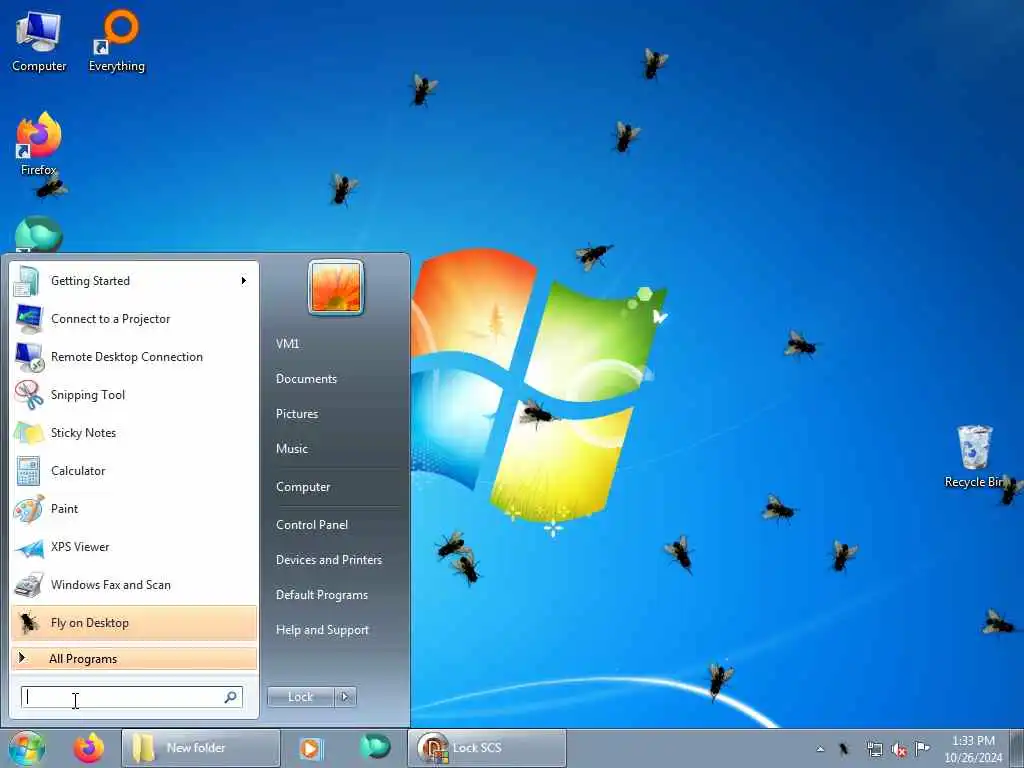This screenshot has width=1024, height=768.
Task: Click the Snipping Tool scissors icon
Action: [29, 394]
